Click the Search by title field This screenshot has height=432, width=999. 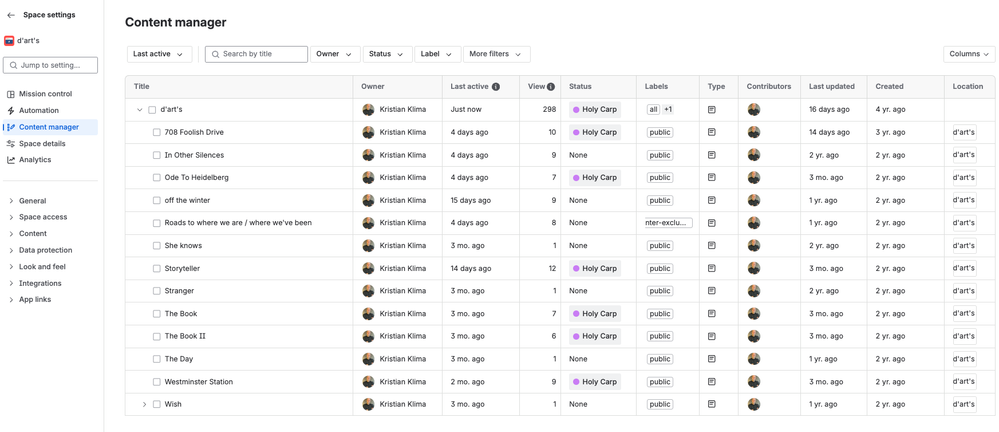point(256,54)
